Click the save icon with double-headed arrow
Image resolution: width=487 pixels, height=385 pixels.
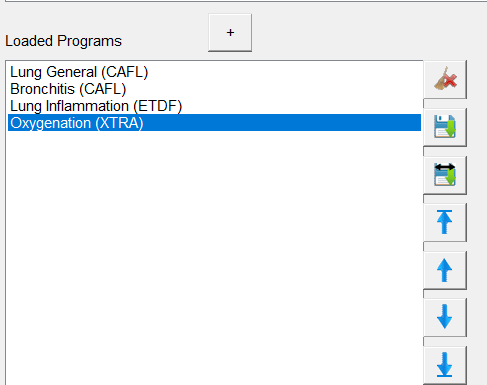point(445,175)
